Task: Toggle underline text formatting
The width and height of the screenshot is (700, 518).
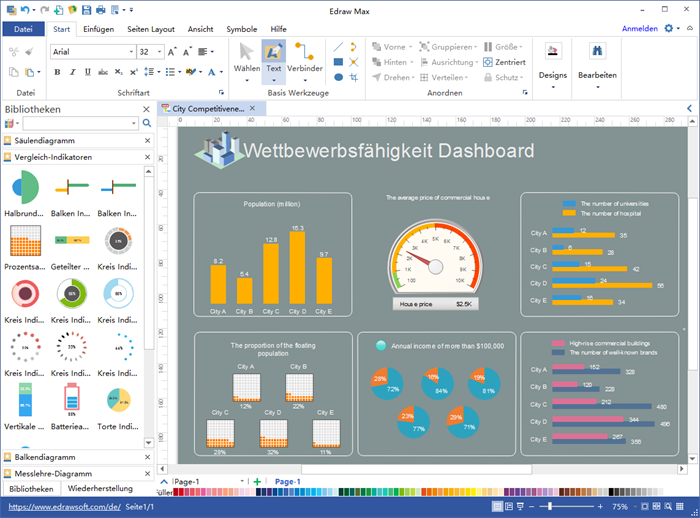Action: click(x=90, y=73)
